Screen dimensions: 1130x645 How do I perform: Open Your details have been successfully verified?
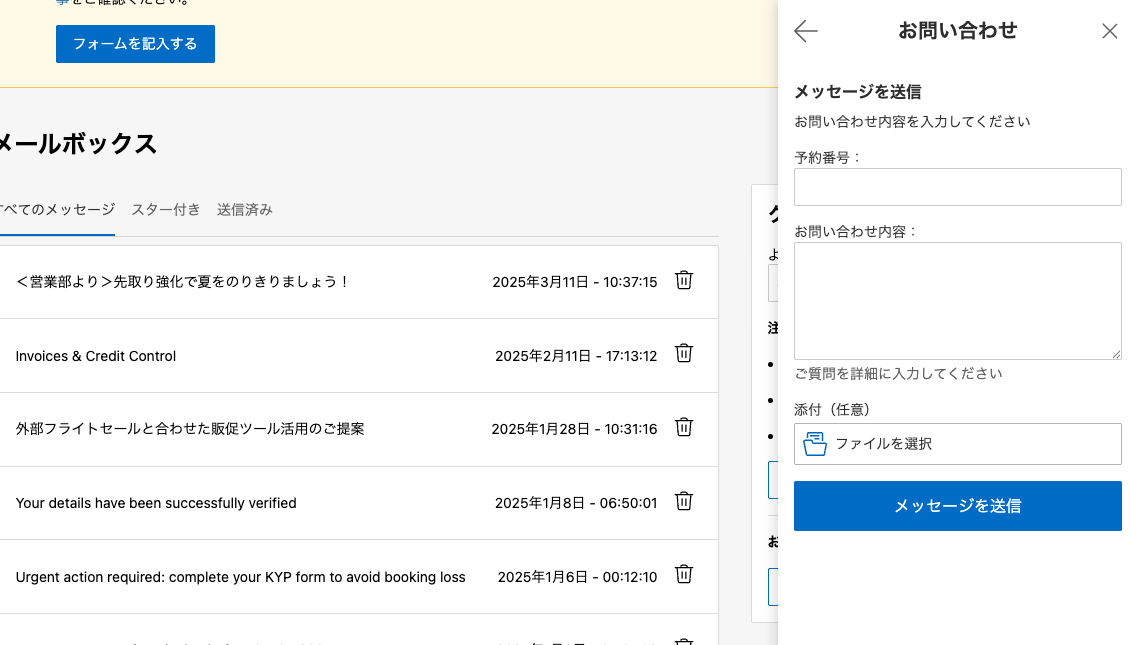(156, 503)
